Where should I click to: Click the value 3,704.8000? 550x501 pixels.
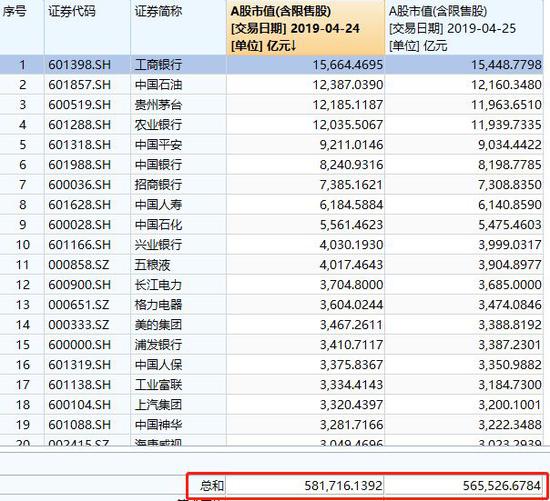click(x=351, y=285)
